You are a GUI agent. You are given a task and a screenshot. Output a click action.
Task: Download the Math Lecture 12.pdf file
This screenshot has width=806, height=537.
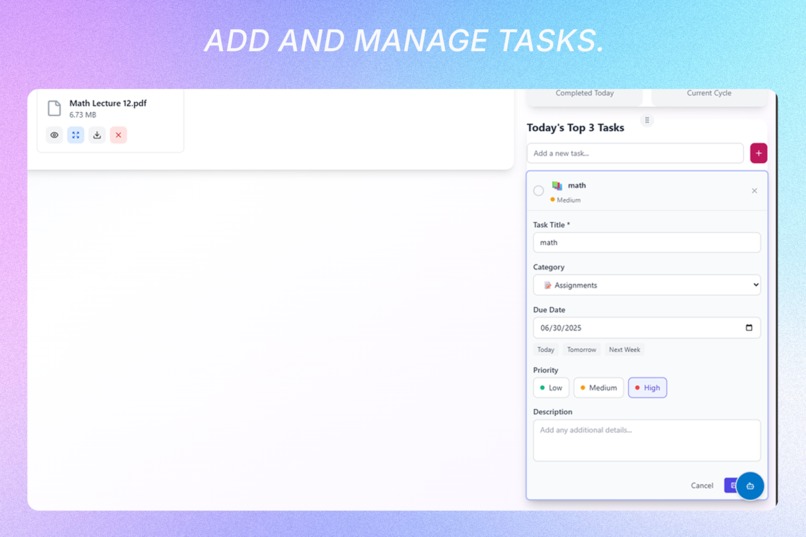click(x=97, y=135)
